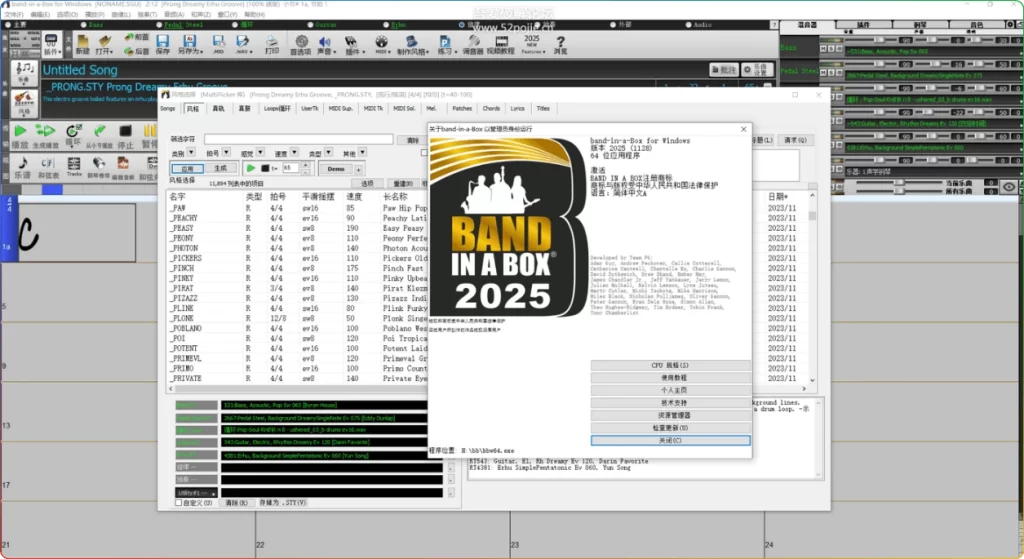Screen dimensions: 1024x559
Task: Click the 关闭(C) button in About dialog
Action: (x=670, y=440)
